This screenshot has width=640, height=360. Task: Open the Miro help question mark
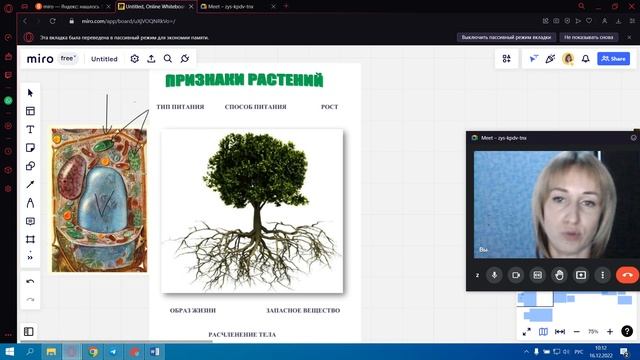pyautogui.click(x=627, y=331)
